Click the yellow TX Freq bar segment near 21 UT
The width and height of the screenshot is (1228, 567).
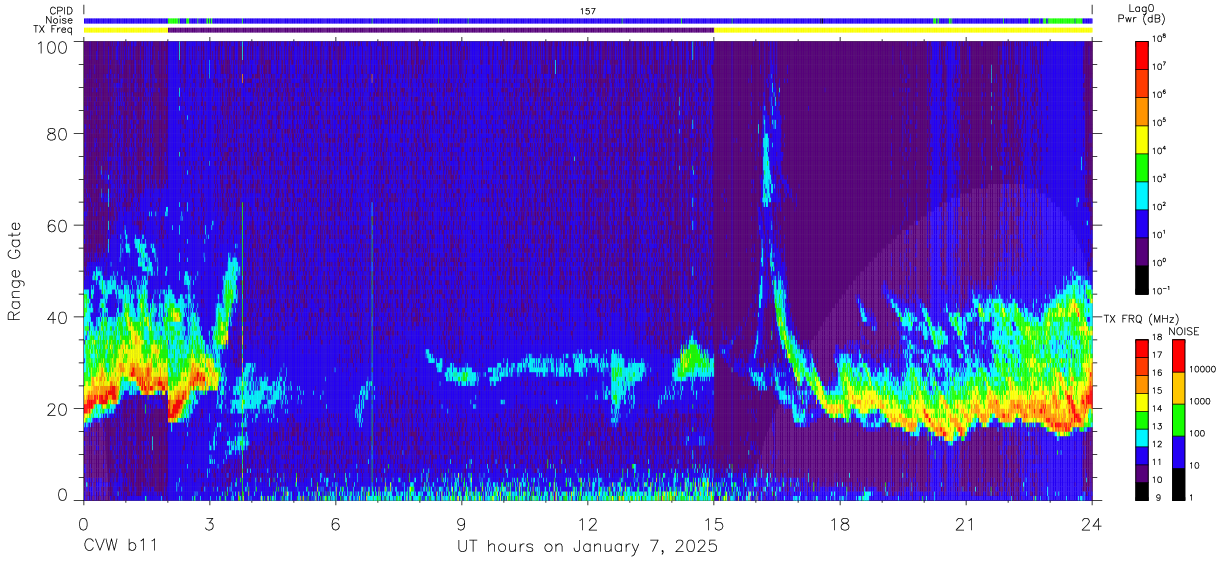tap(903, 30)
